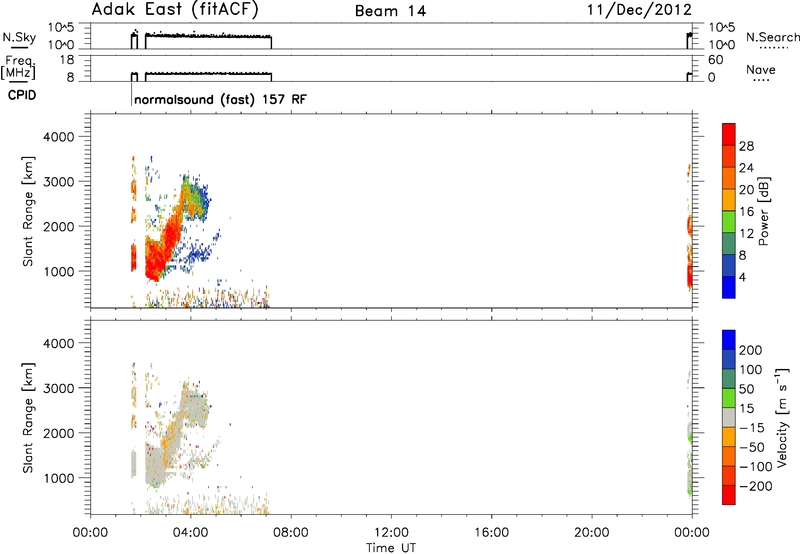Click the red swatch on Power colorbar
The height and width of the screenshot is (554, 800).
click(729, 134)
